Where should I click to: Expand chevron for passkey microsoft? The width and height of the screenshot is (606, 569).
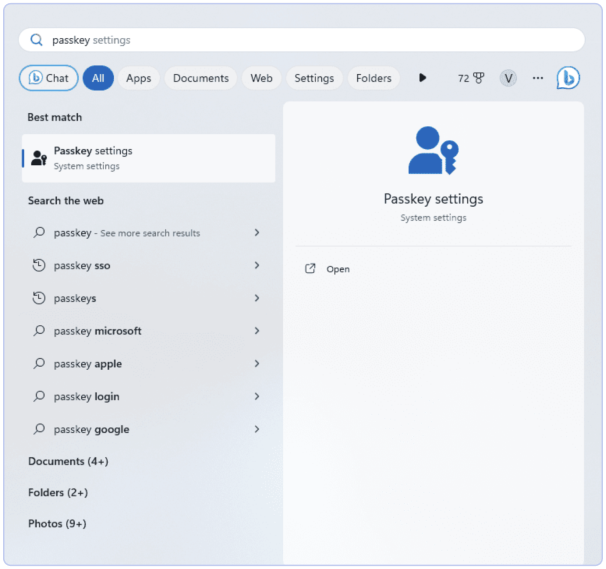[257, 330]
